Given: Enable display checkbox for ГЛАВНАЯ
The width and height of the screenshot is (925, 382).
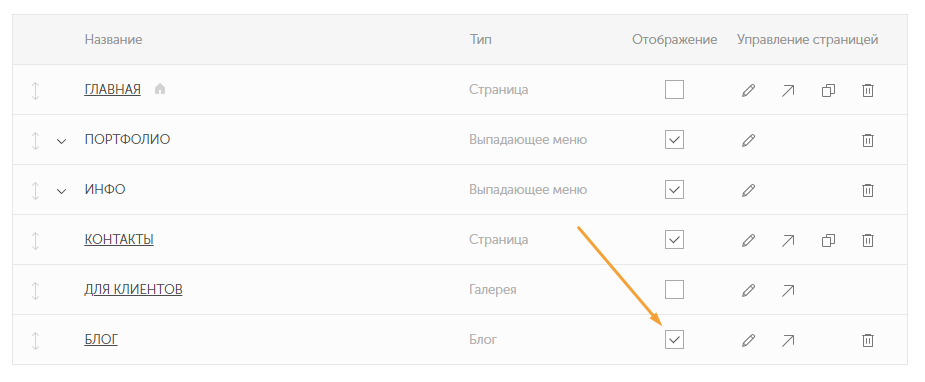Looking at the screenshot, I should (x=674, y=90).
